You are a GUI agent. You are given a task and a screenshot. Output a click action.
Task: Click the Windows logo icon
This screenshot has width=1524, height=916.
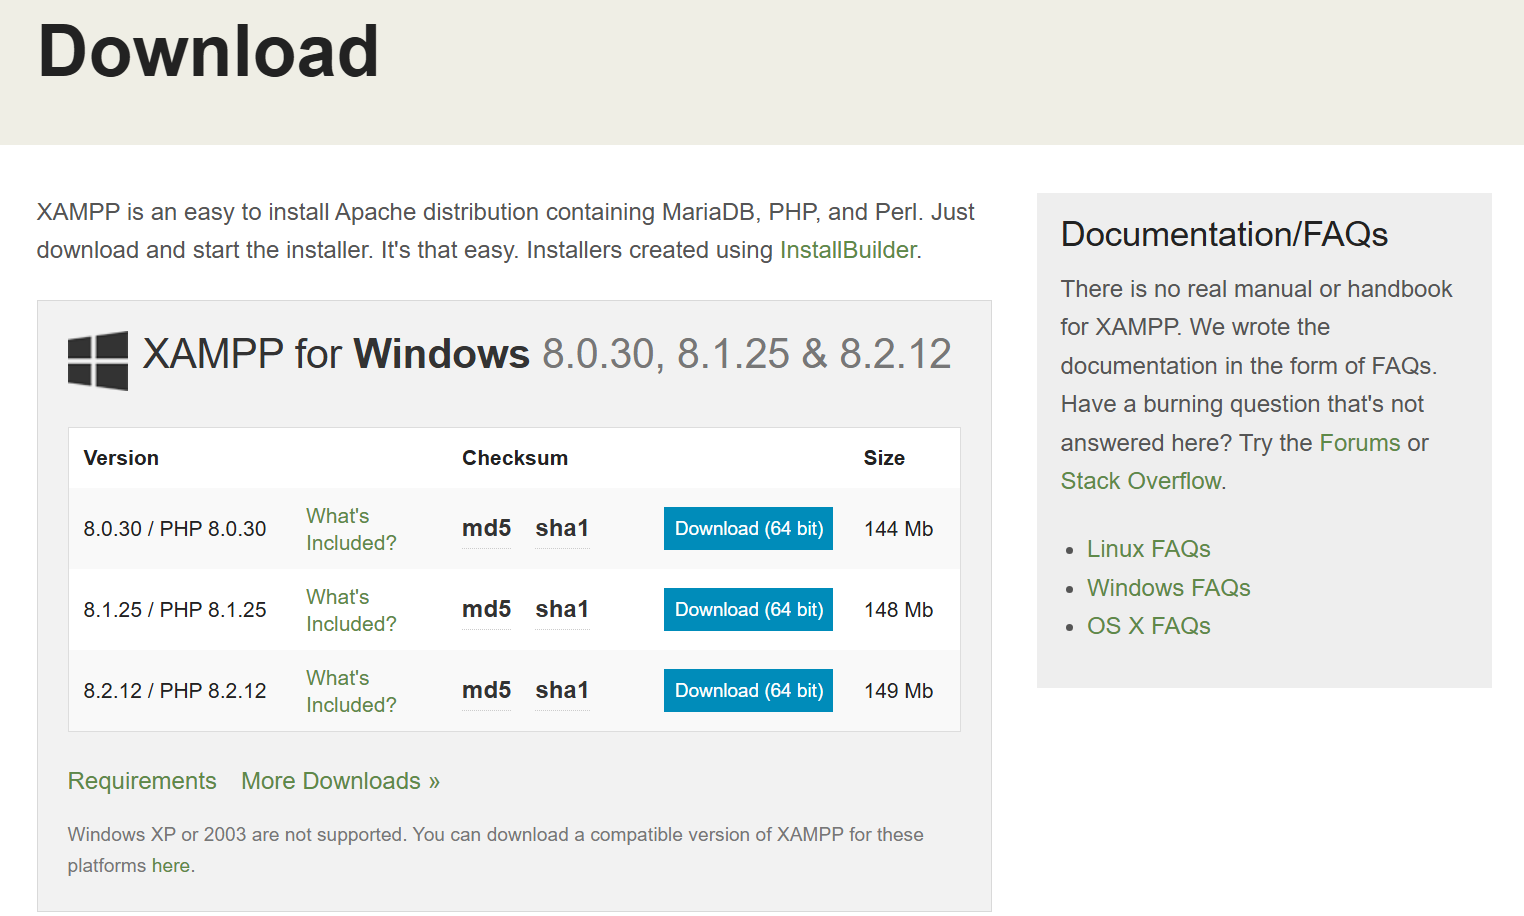98,360
